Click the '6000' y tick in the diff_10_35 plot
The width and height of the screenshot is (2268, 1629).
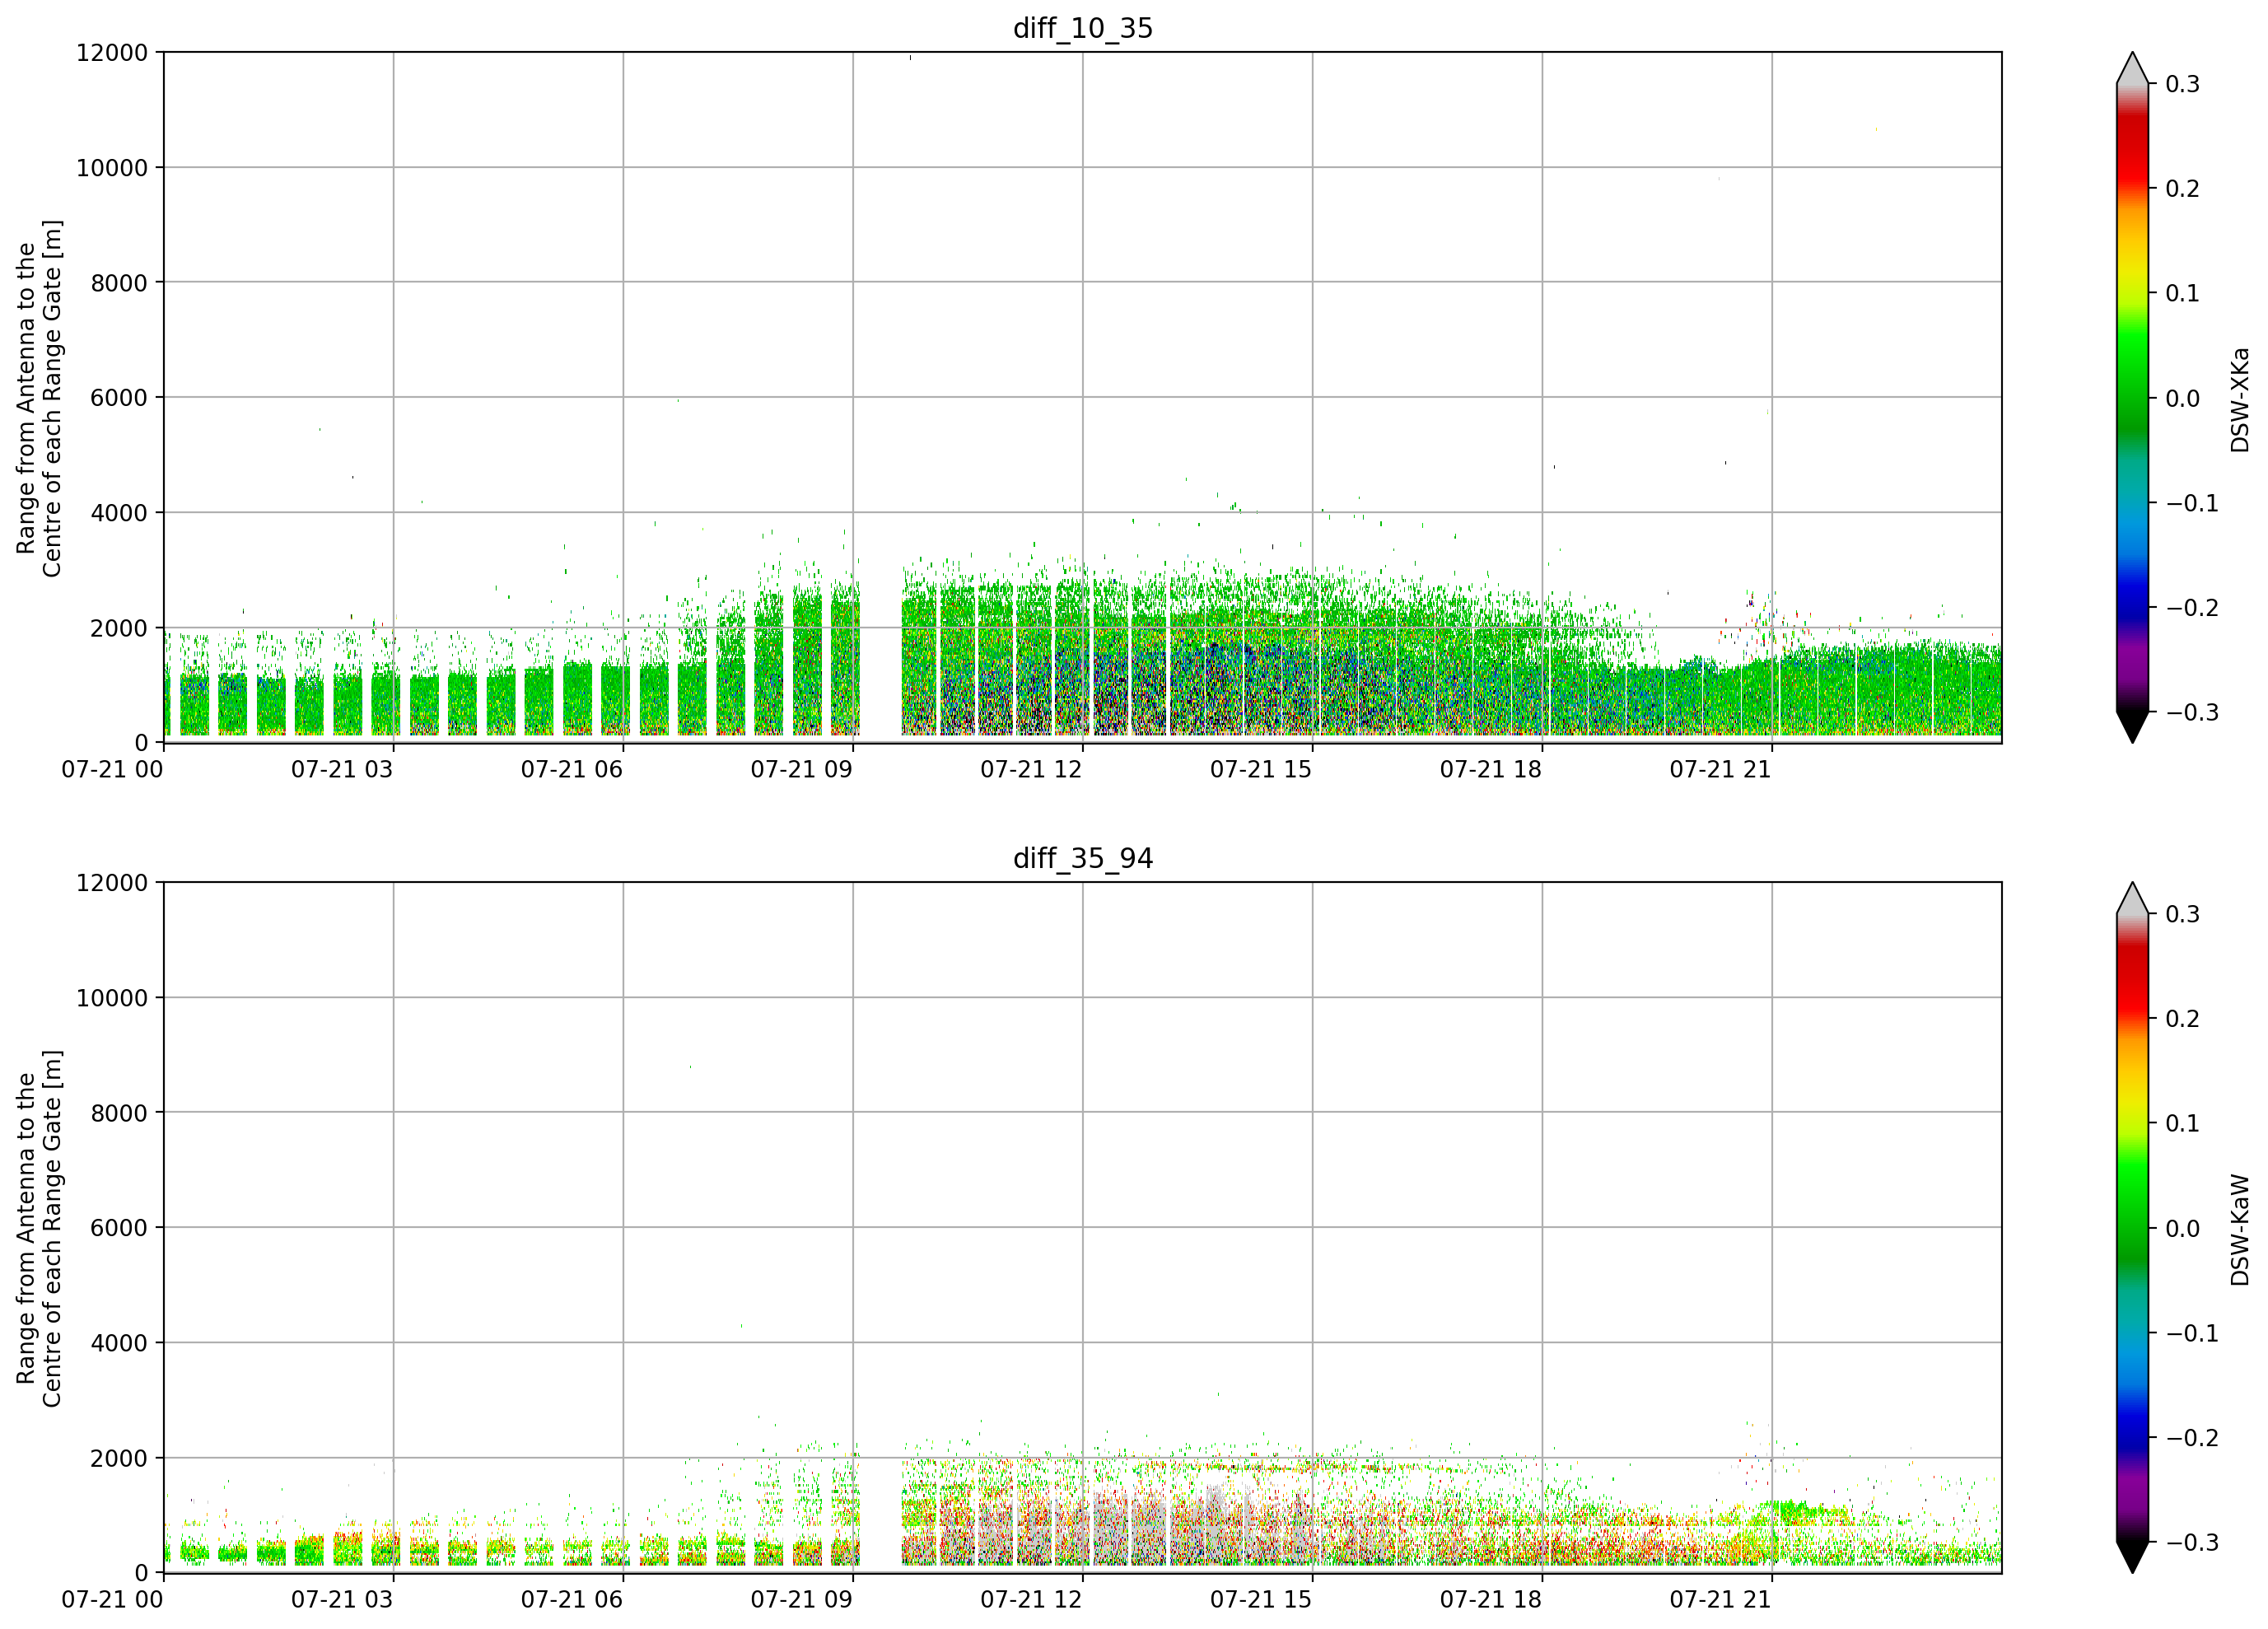point(119,397)
